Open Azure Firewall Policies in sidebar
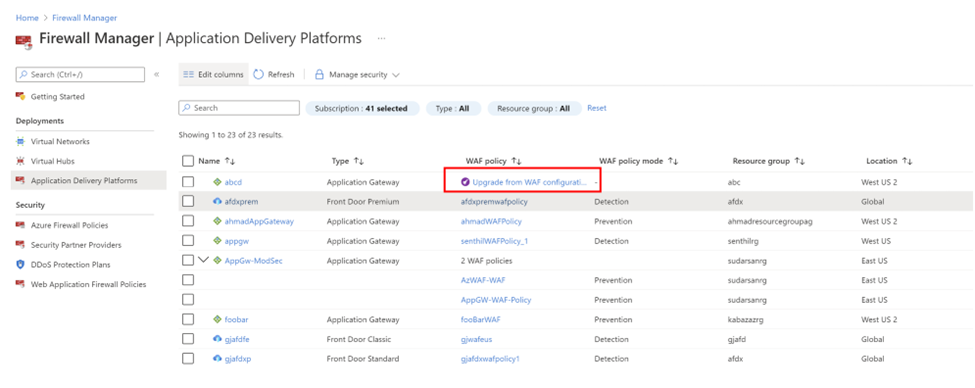This screenshot has height=388, width=975. tap(69, 225)
